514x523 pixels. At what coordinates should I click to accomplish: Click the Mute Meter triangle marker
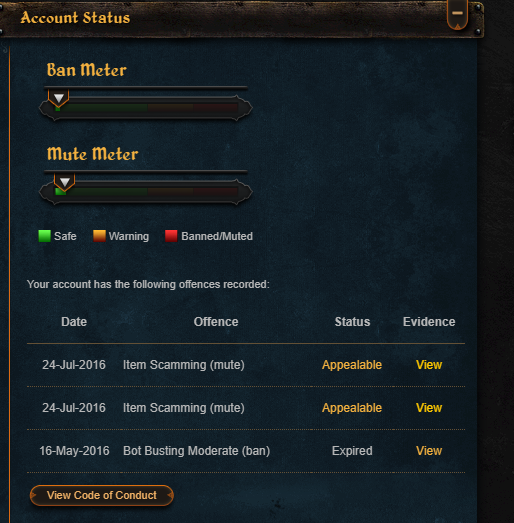pos(65,182)
